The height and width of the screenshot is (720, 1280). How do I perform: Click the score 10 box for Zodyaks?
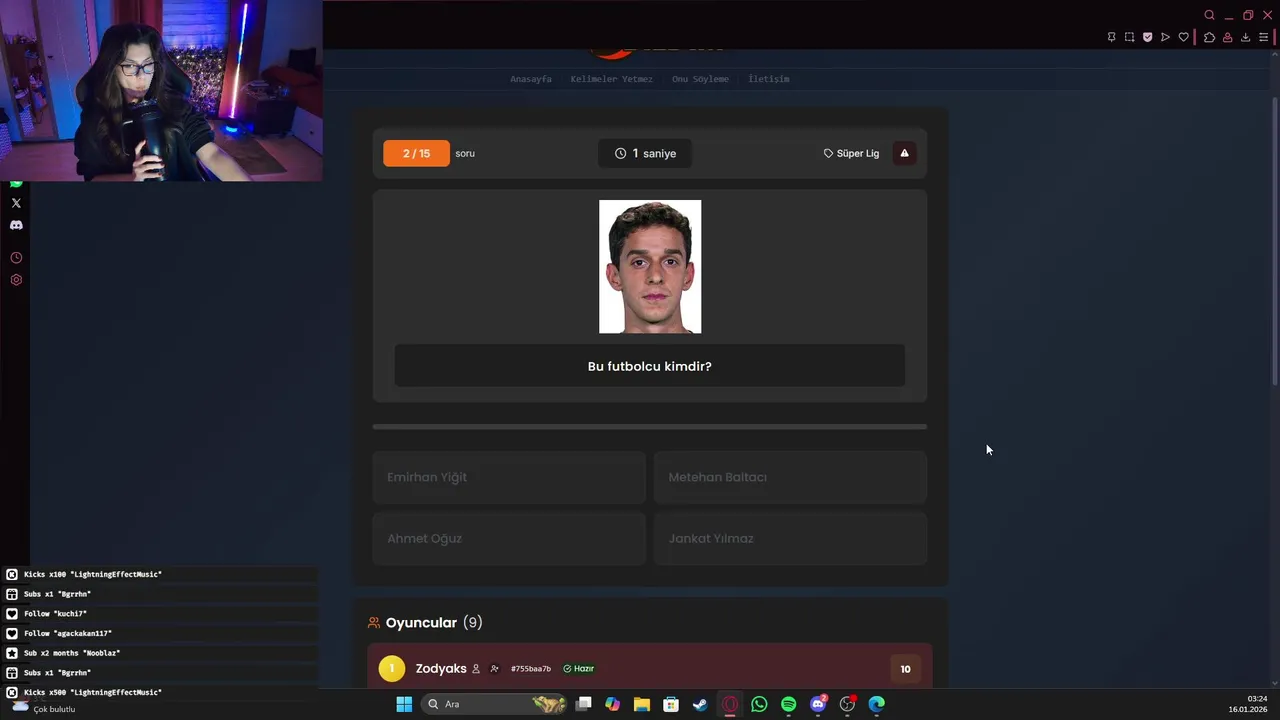coord(905,669)
